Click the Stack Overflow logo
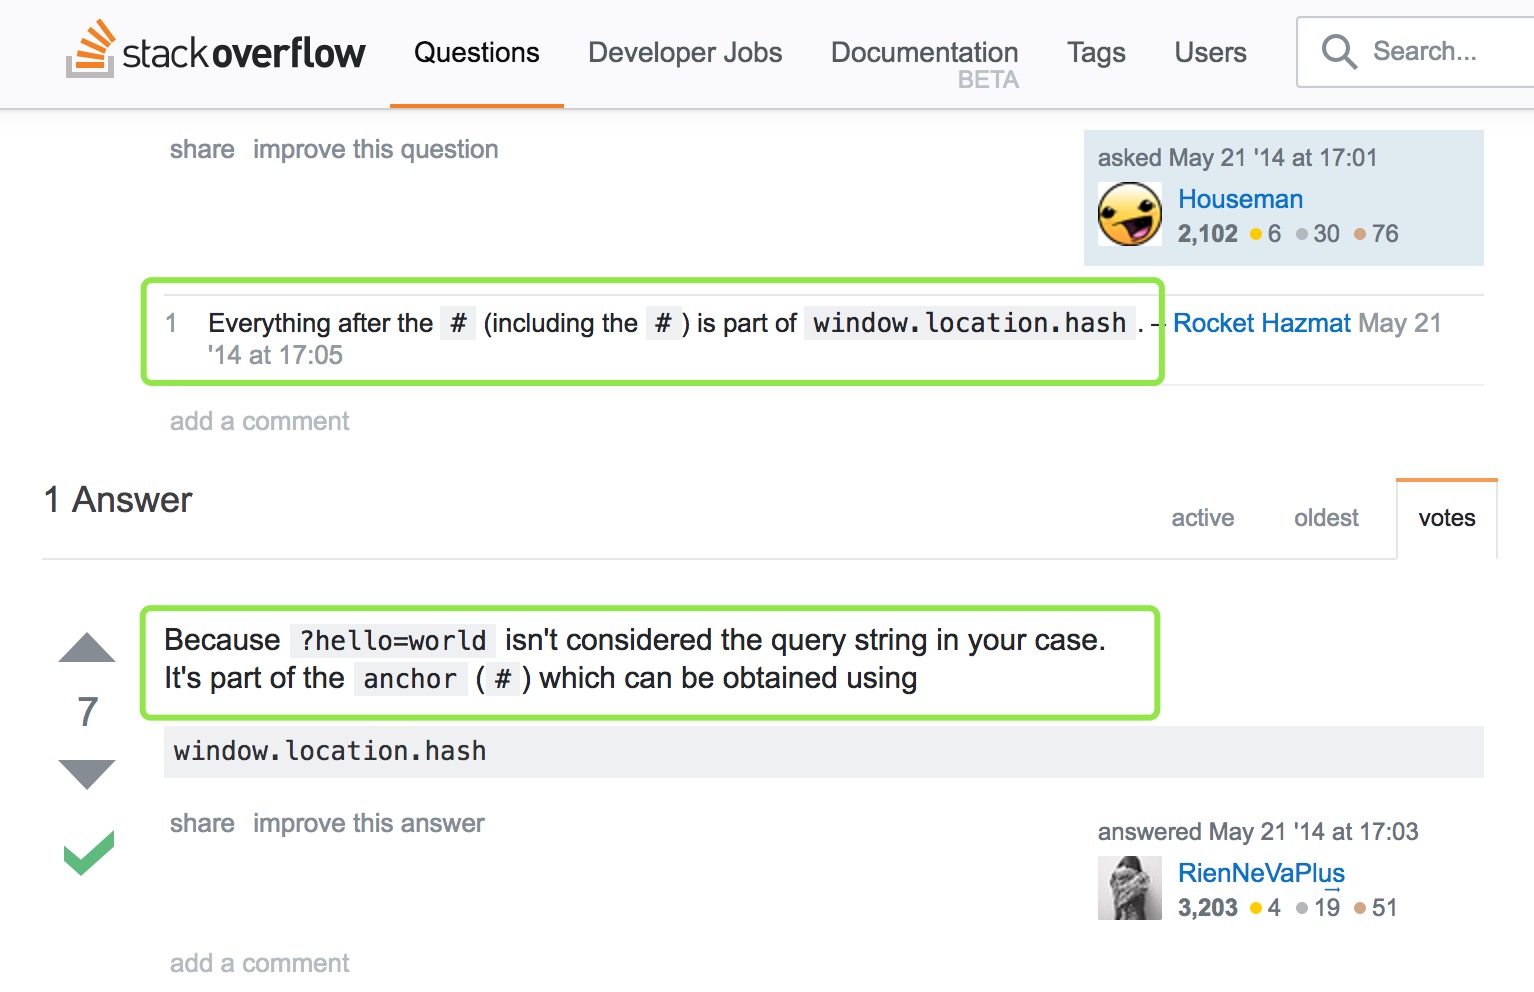The width and height of the screenshot is (1534, 992). point(216,52)
